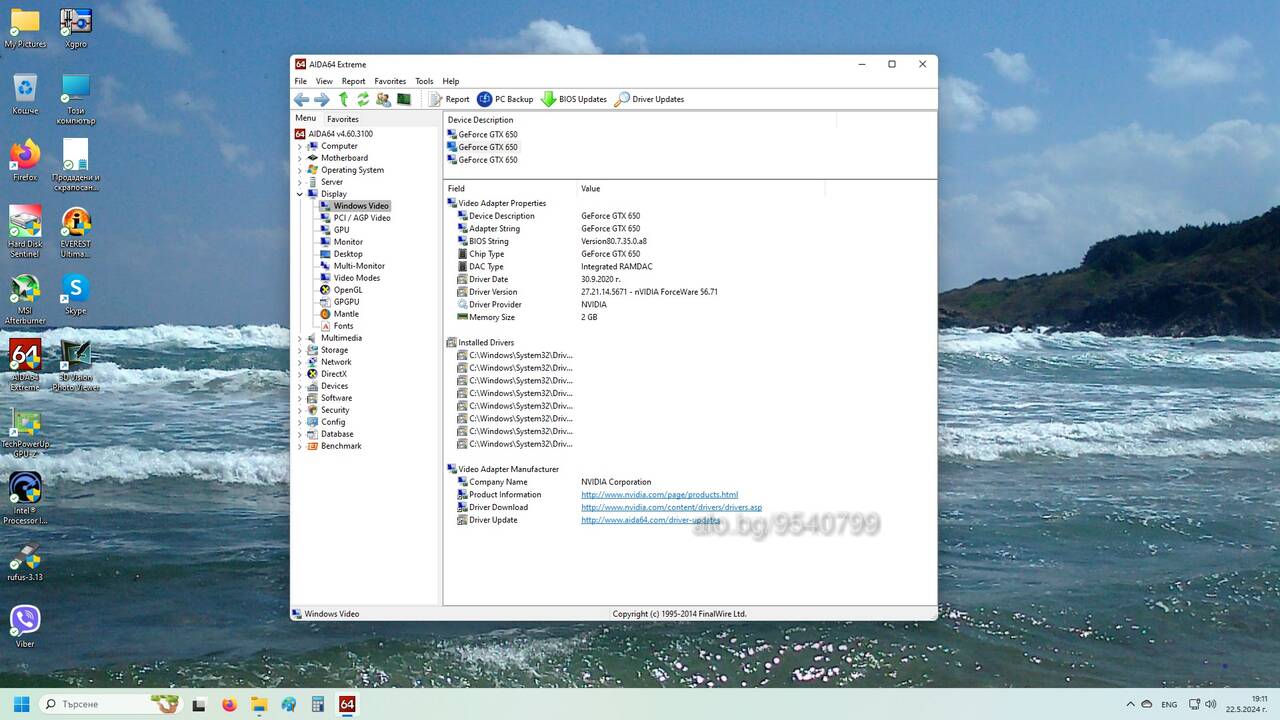The height and width of the screenshot is (720, 1280).
Task: Open the aida64.com driver-updates link
Action: 650,520
